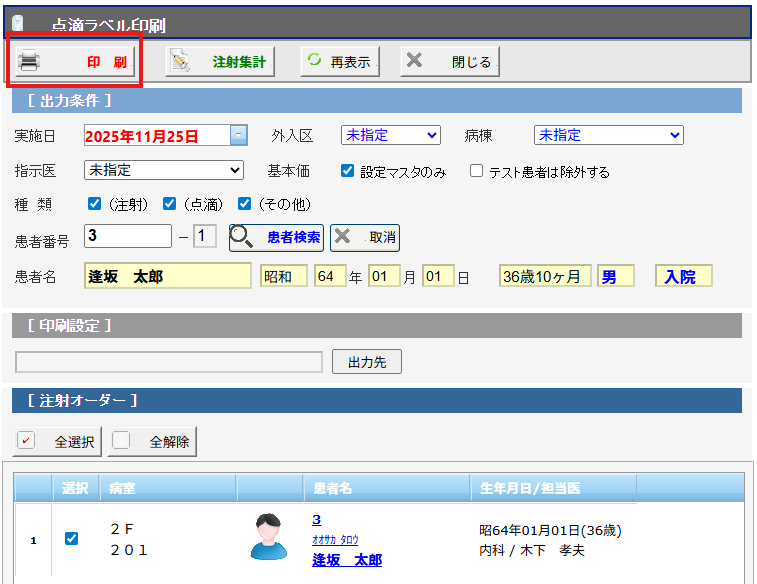
Task: Enable テスト患者は除外する checkbox
Action: [x=476, y=171]
